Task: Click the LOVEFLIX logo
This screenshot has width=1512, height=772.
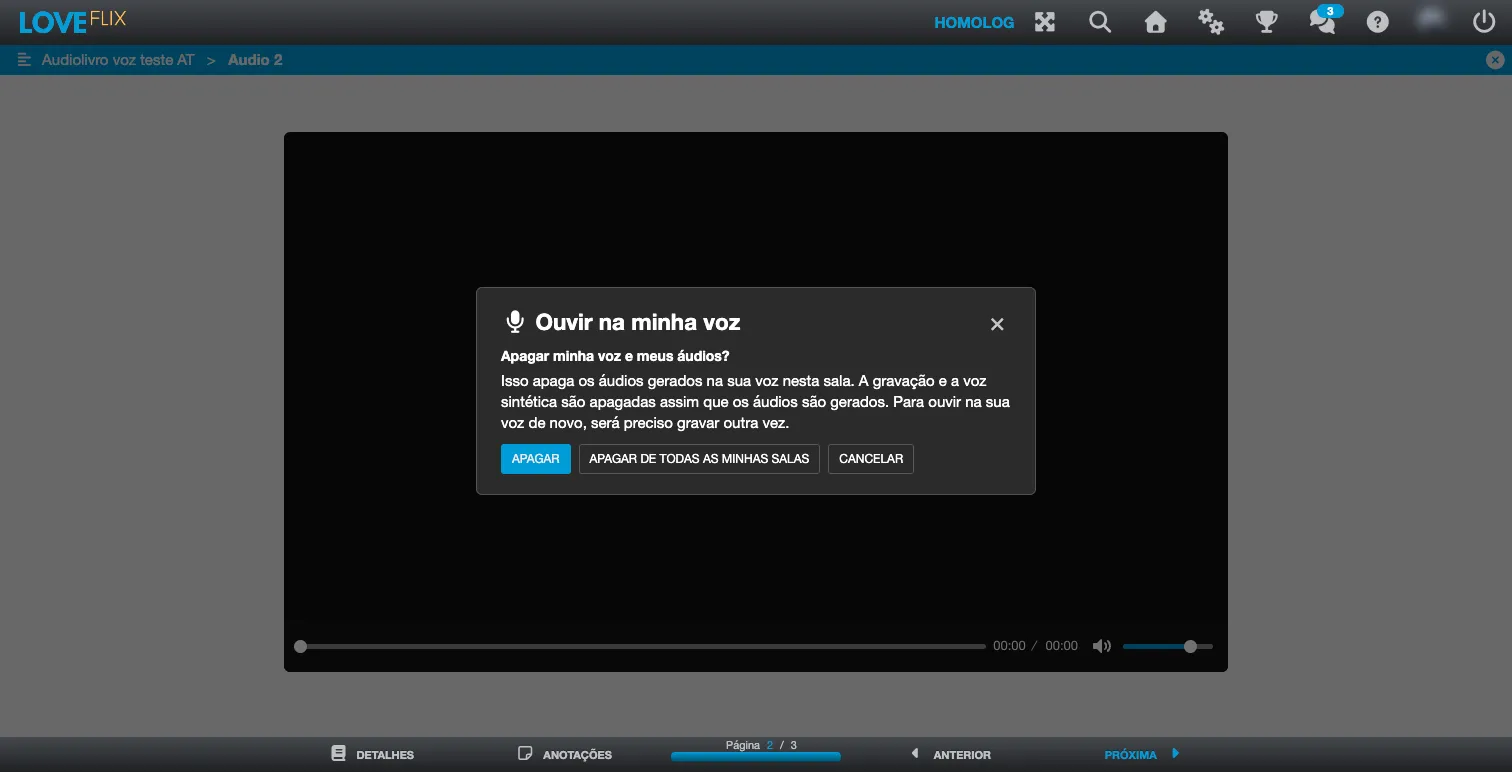Action: 73,21
